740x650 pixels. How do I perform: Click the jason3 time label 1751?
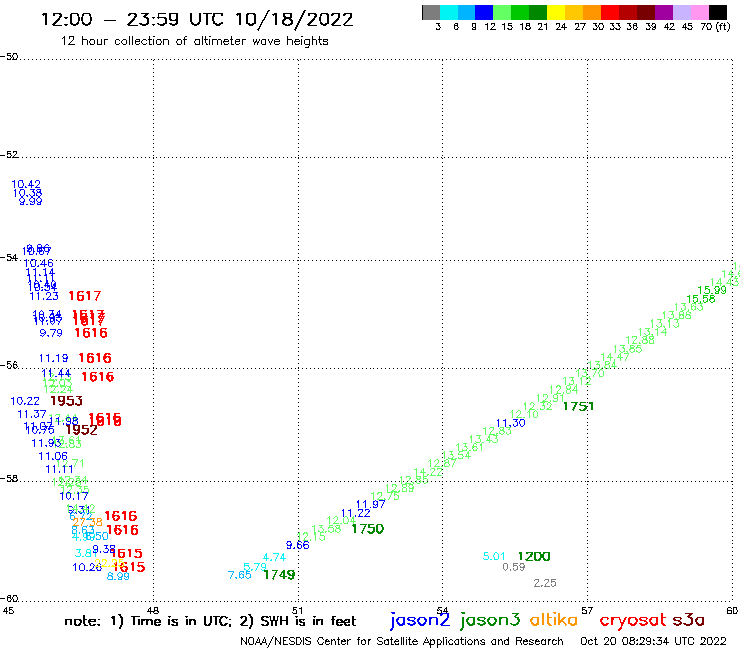(578, 406)
